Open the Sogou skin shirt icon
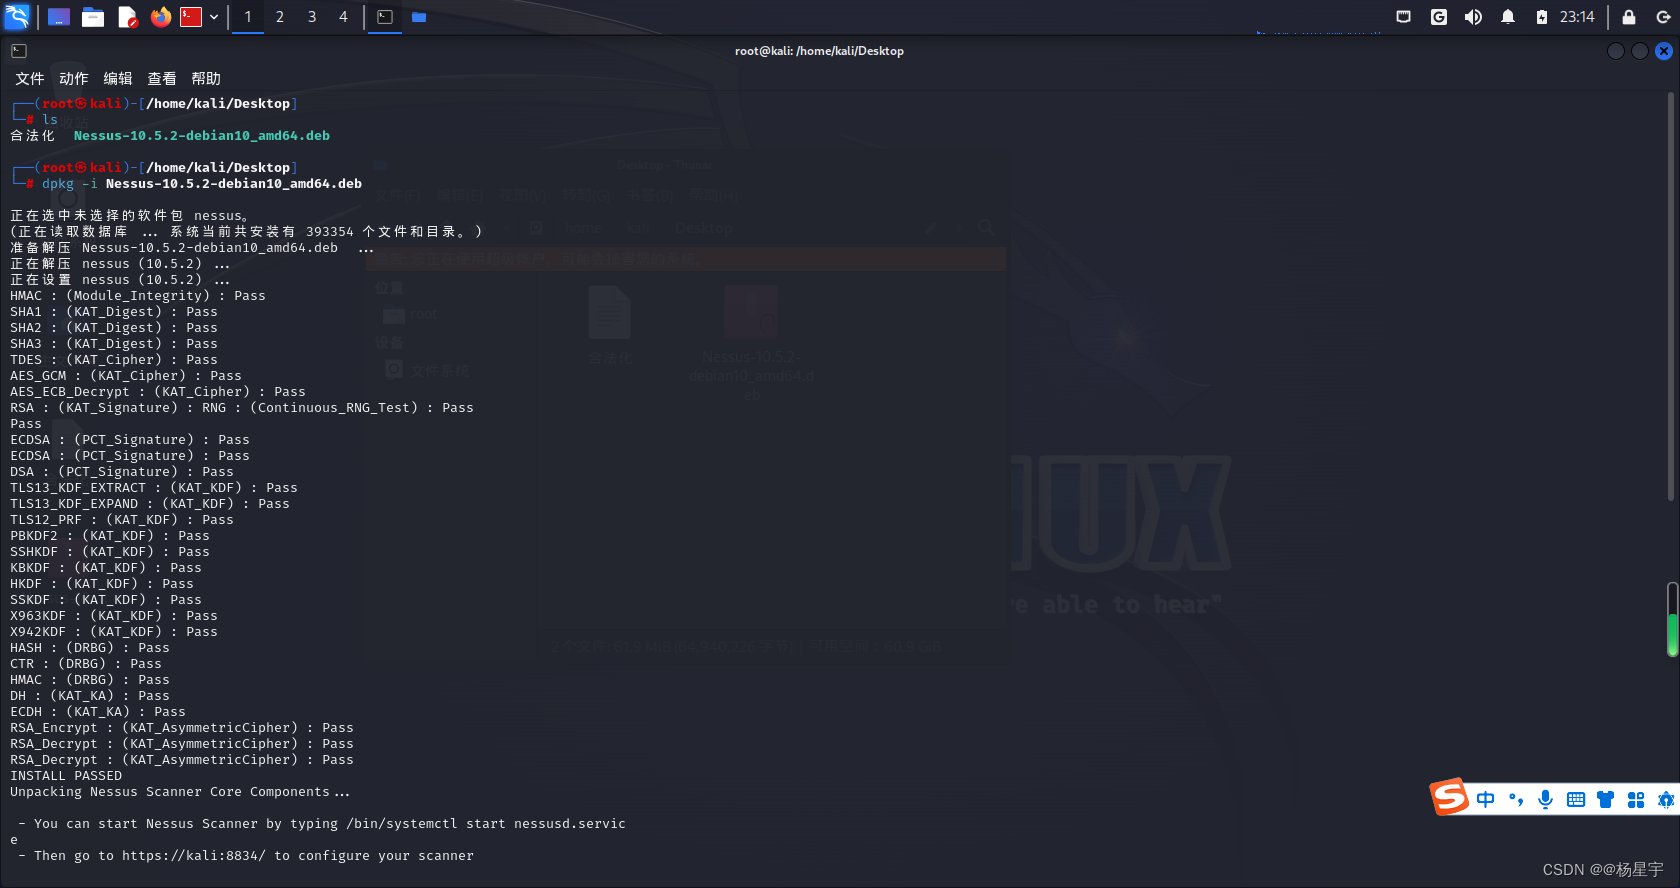Viewport: 1680px width, 888px height. [1606, 799]
